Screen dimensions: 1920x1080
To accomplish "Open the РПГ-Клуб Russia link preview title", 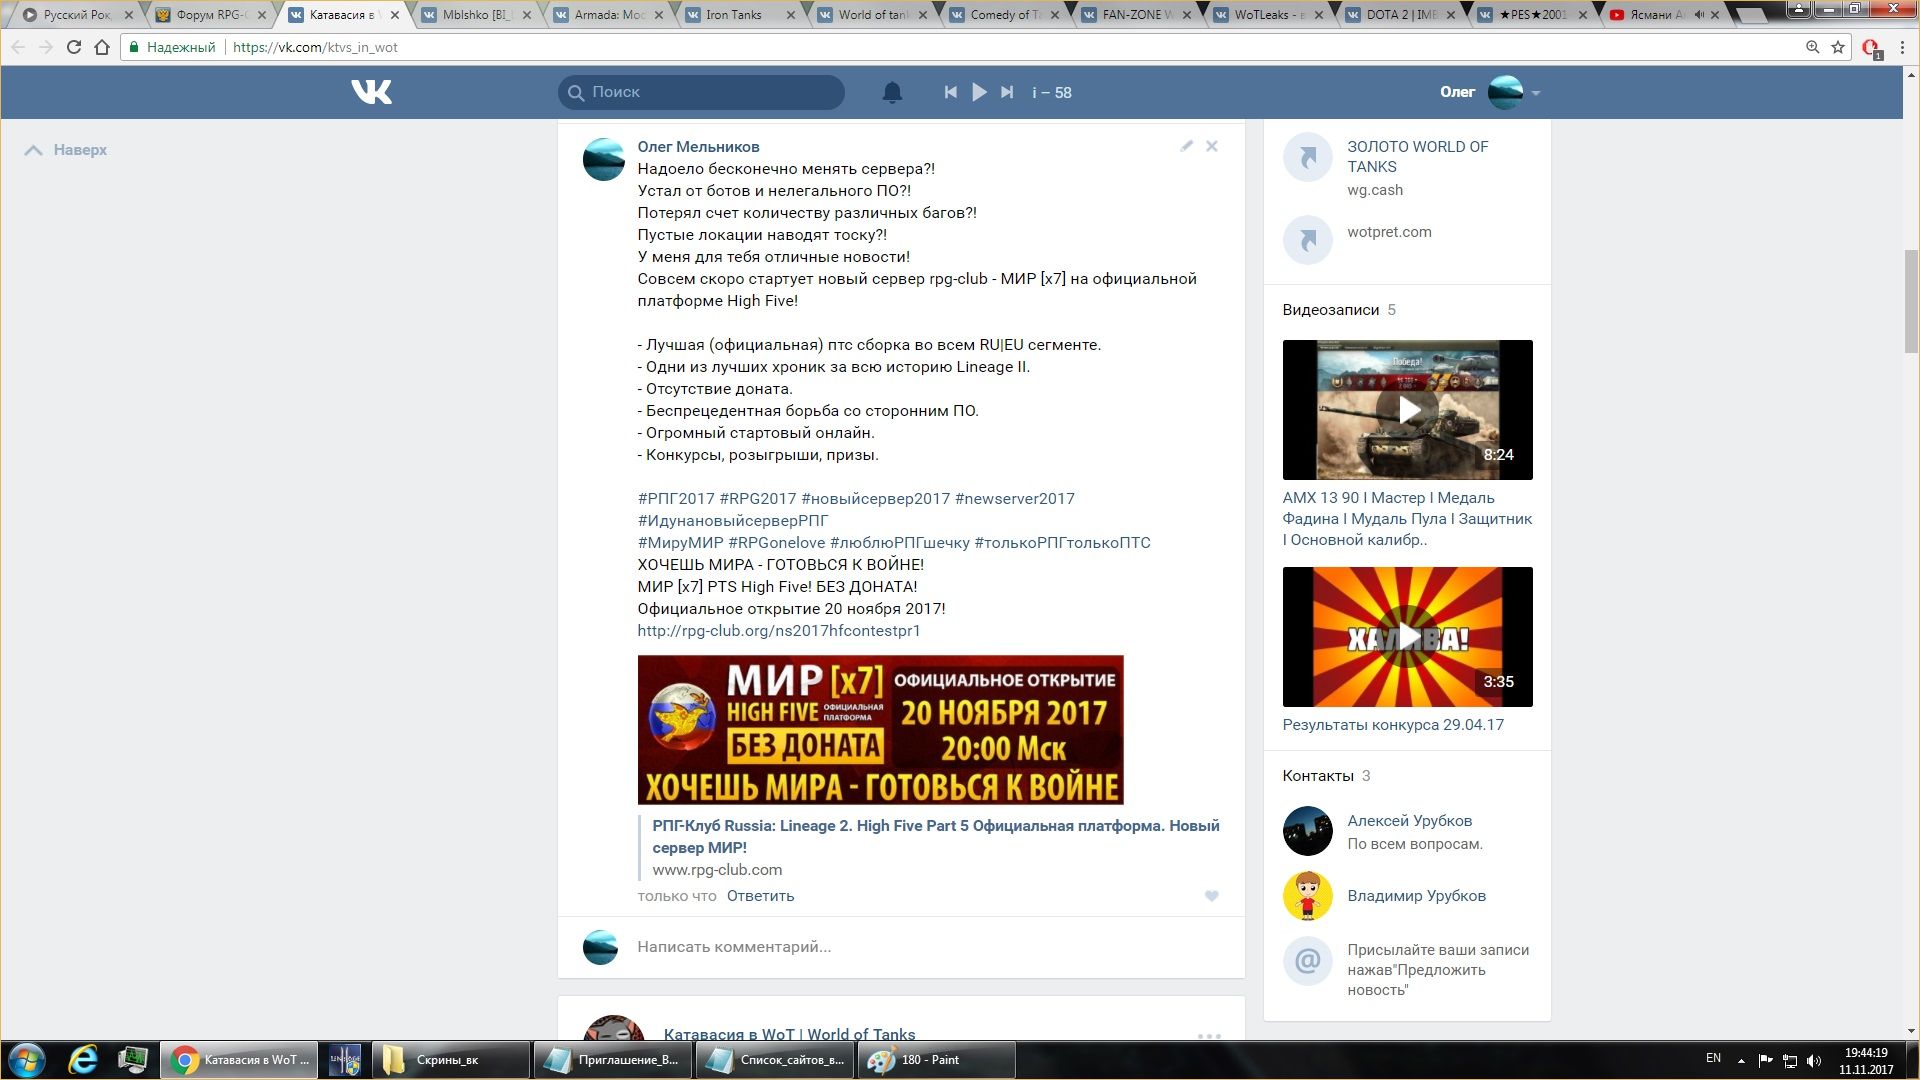I will [936, 837].
